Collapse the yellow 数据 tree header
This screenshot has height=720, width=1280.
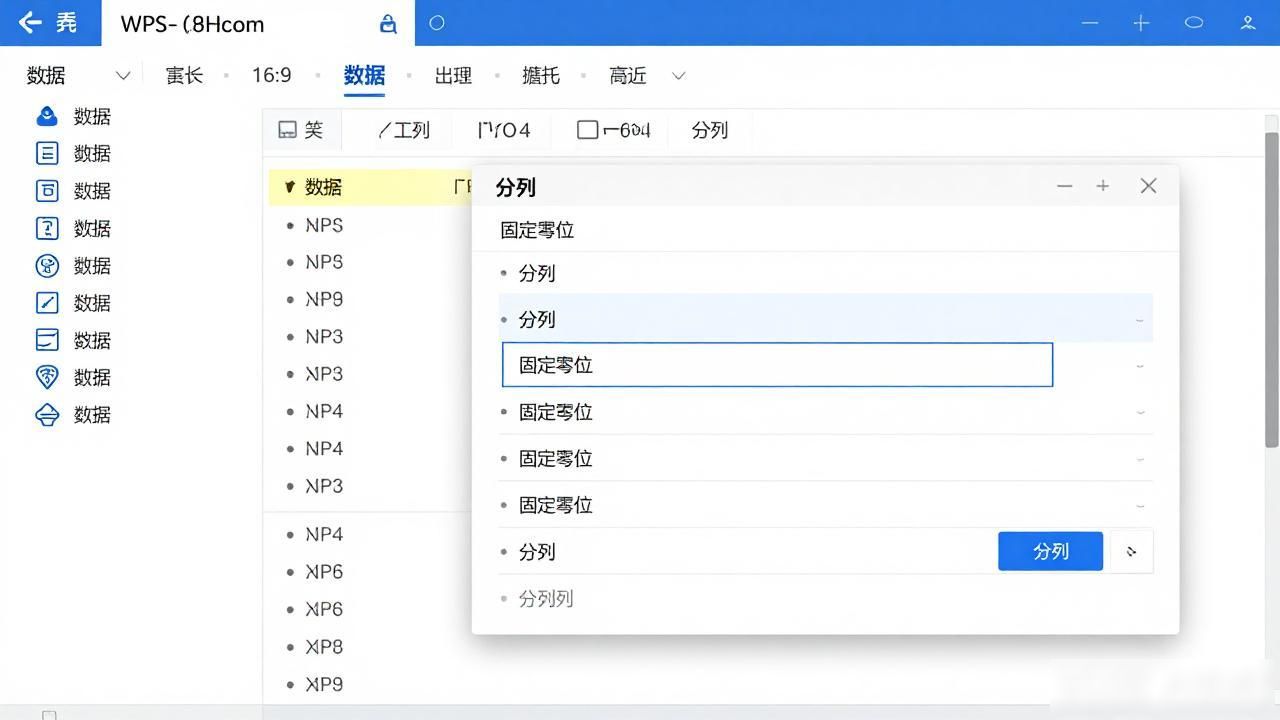tap(289, 187)
